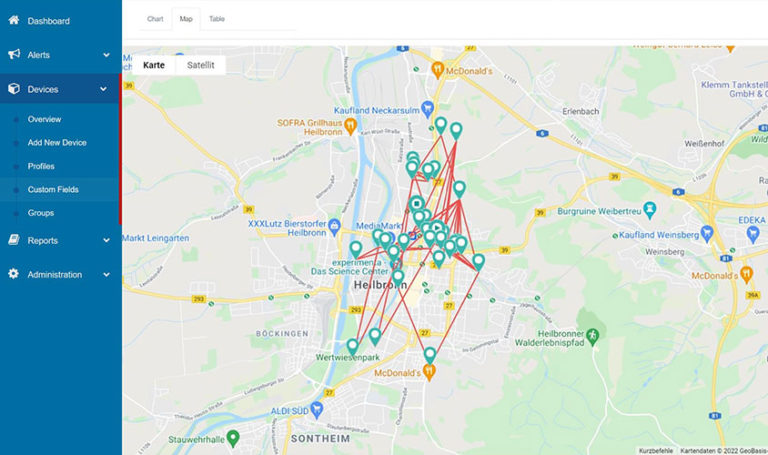
Task: Click the Kaufland Neckarsulm shopping cart marker
Action: 428,109
